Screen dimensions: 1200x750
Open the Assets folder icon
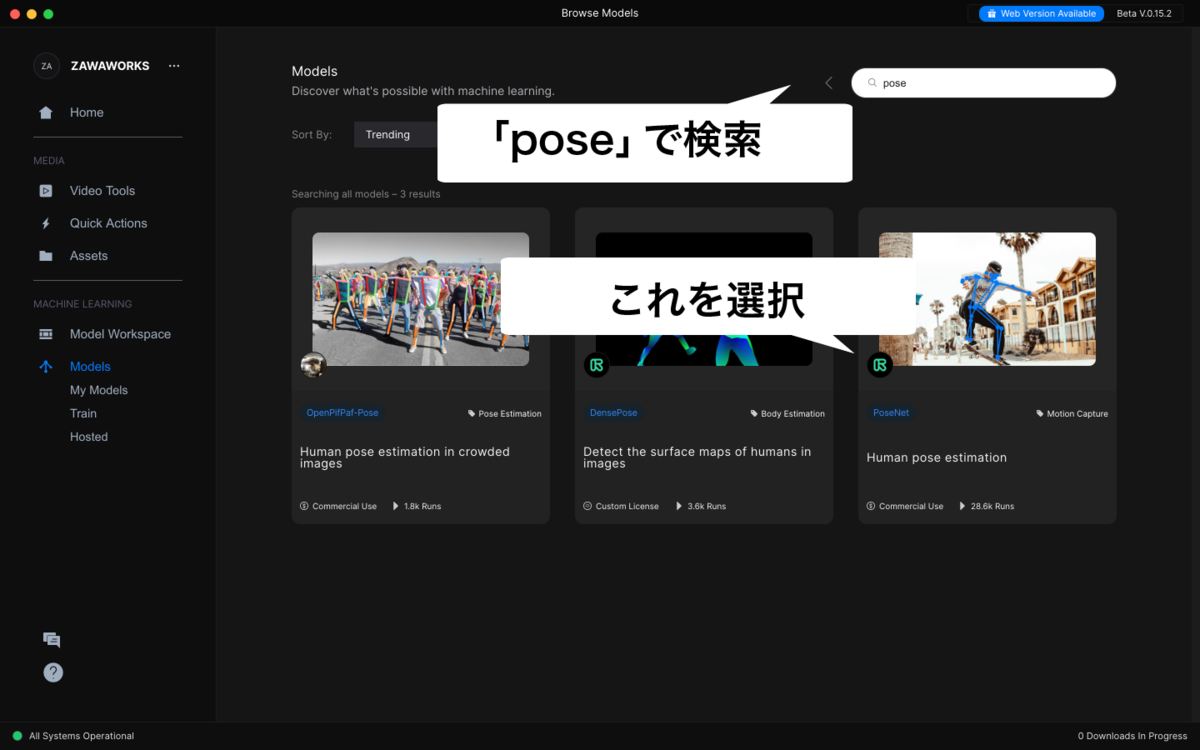click(45, 255)
